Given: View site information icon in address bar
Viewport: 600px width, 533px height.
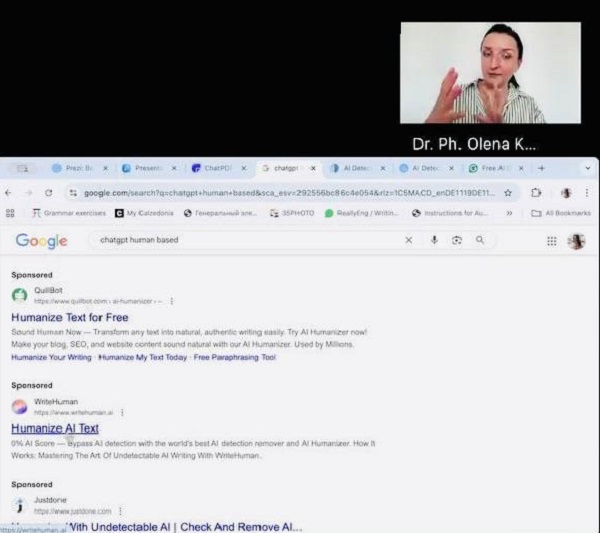Looking at the screenshot, I should click(x=73, y=193).
